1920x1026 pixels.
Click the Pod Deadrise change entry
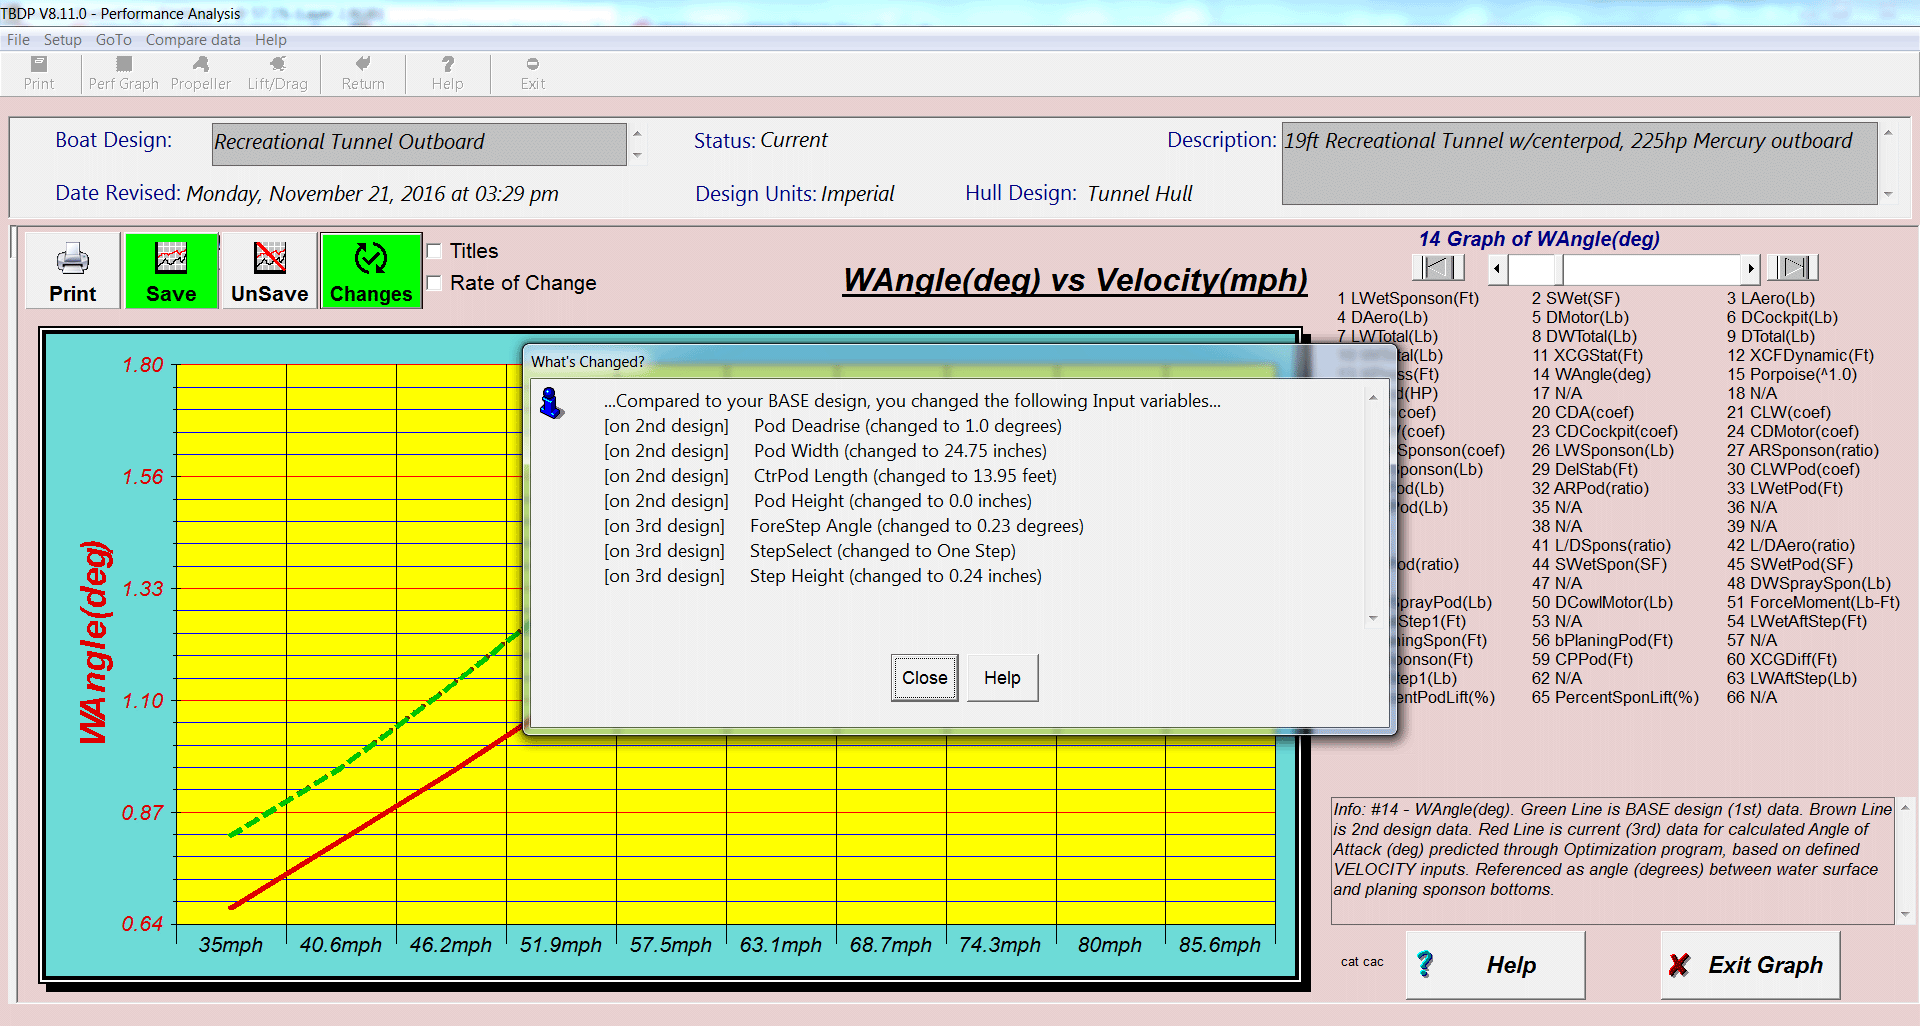coord(833,426)
